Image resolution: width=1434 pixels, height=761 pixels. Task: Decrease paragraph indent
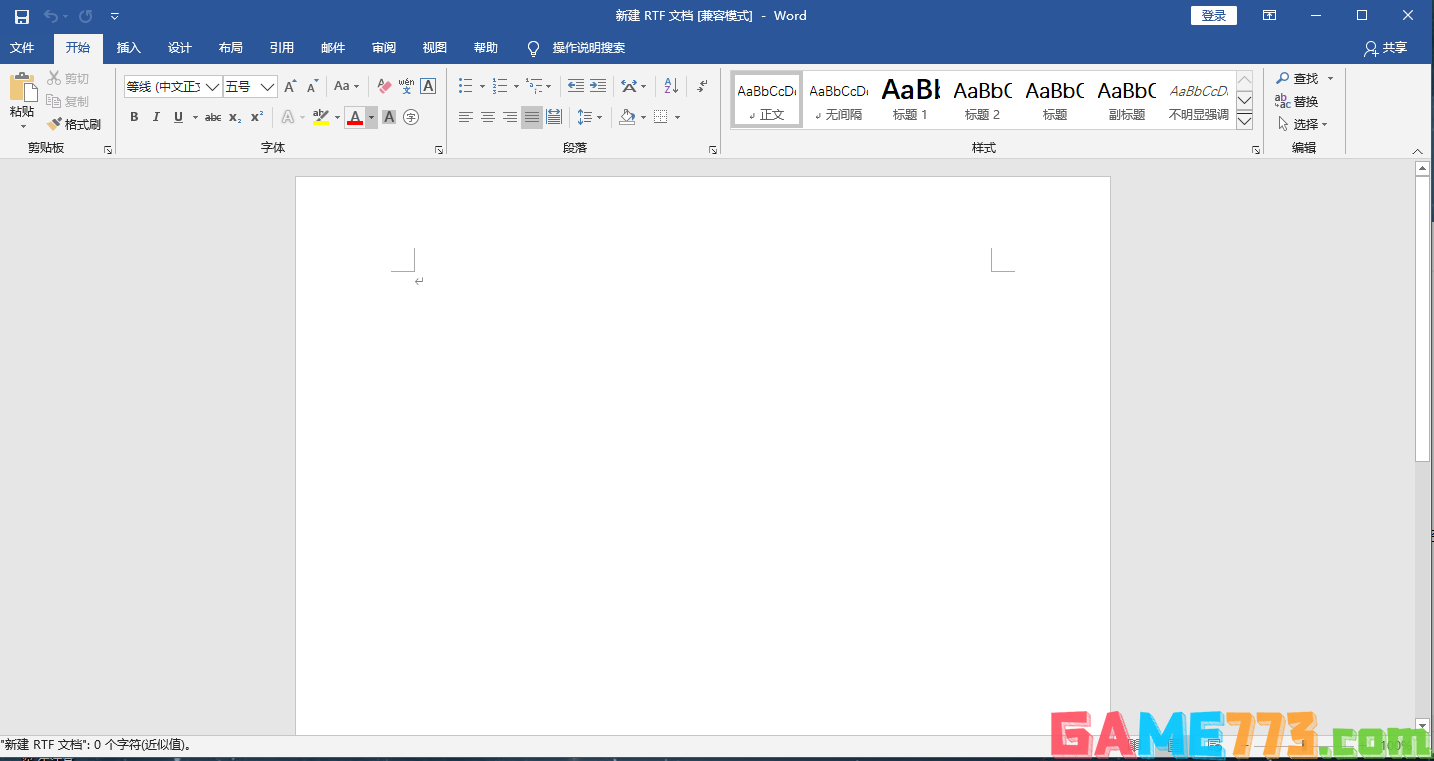576,87
